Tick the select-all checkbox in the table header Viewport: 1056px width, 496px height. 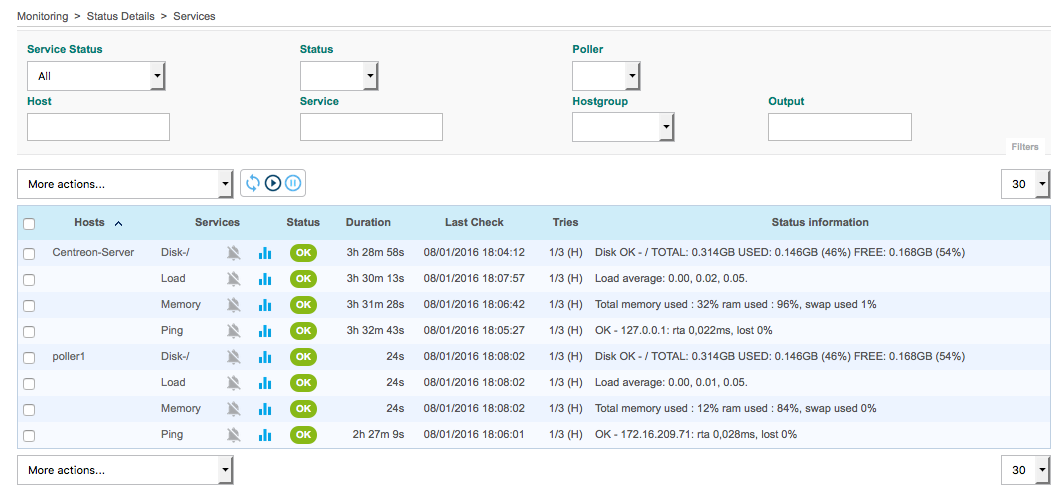click(29, 224)
